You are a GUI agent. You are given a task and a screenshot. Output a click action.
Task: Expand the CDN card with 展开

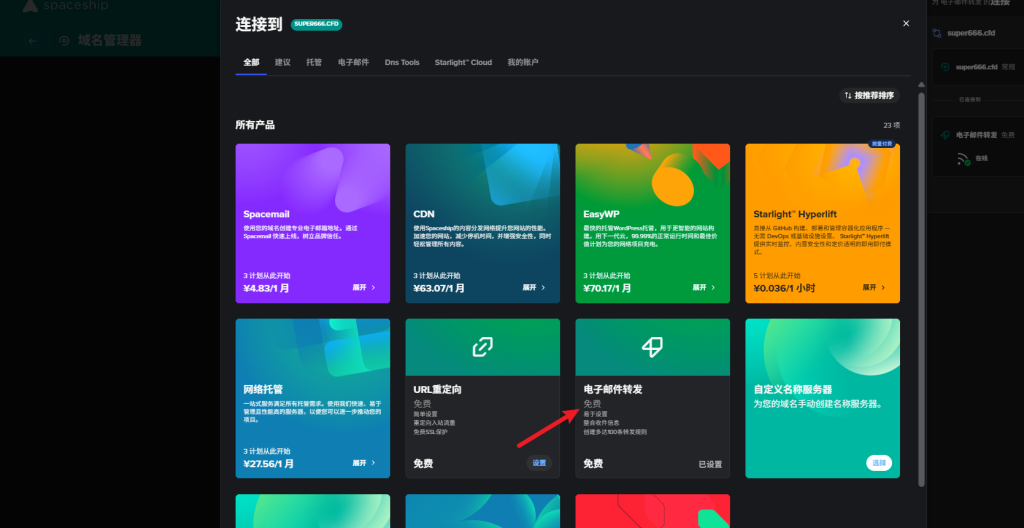[x=534, y=288]
